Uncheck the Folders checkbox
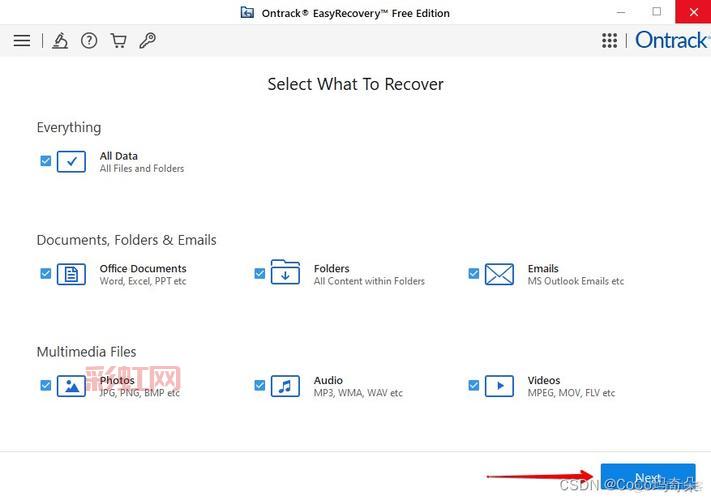 click(x=260, y=274)
